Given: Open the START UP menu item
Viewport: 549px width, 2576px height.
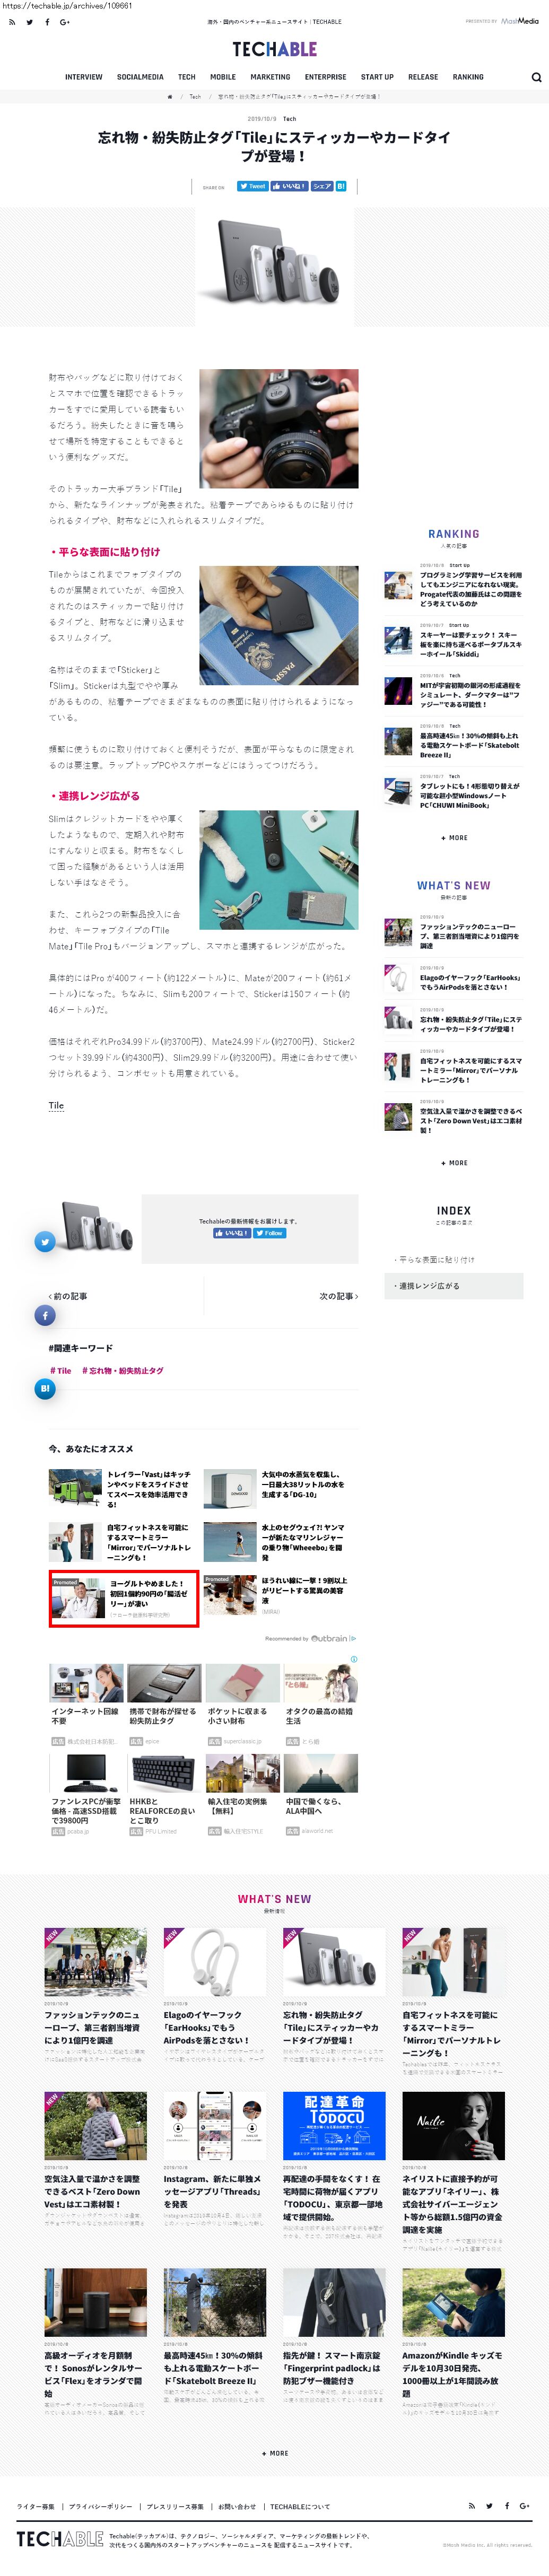Looking at the screenshot, I should (377, 77).
